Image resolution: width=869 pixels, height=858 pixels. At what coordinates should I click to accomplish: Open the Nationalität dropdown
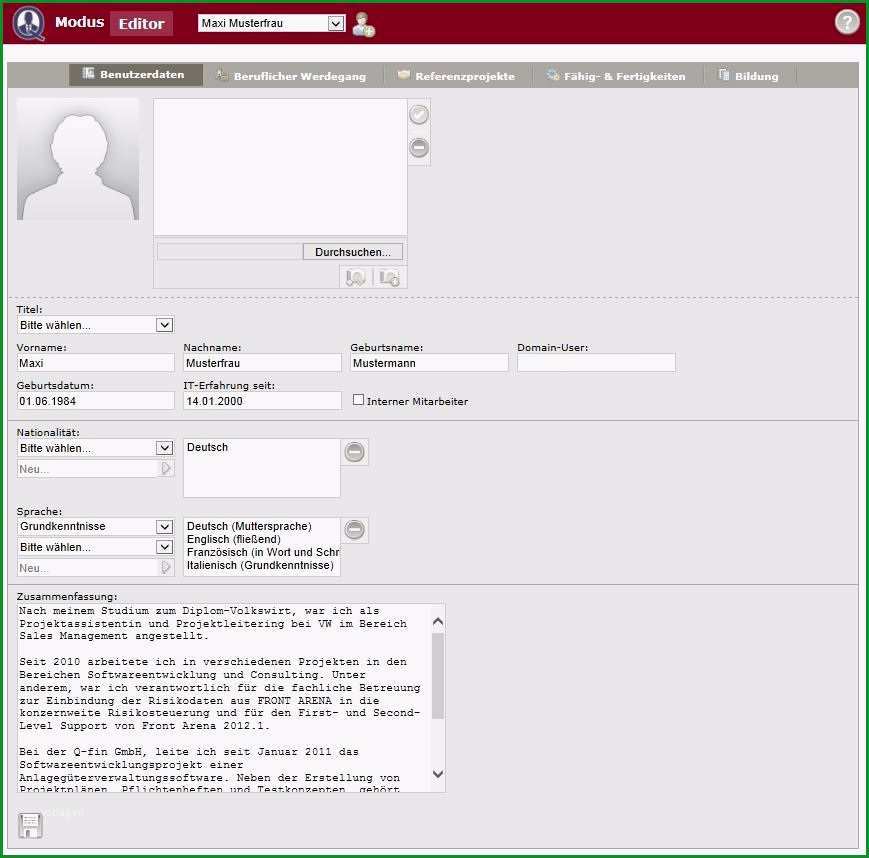click(x=95, y=448)
